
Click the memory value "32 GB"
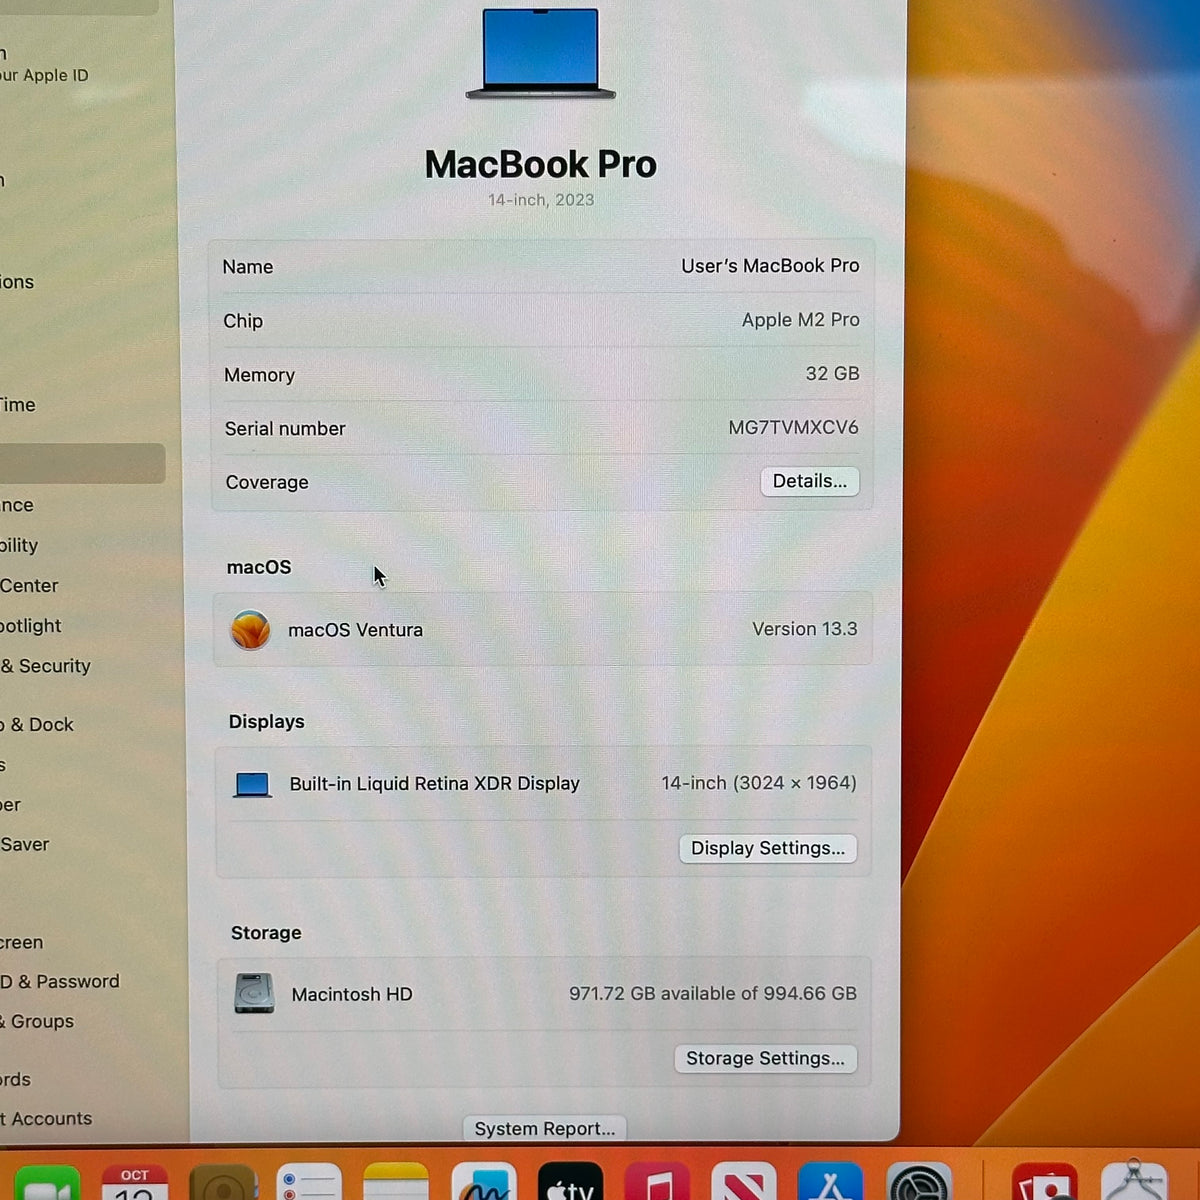833,373
